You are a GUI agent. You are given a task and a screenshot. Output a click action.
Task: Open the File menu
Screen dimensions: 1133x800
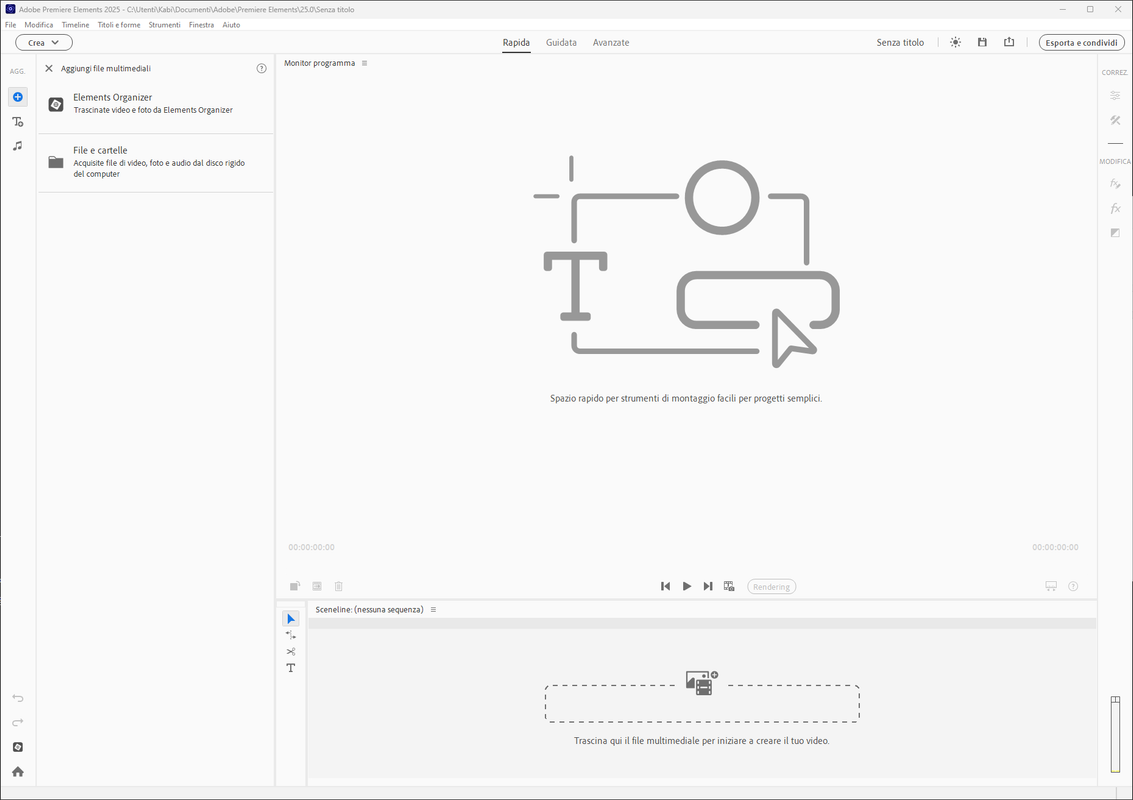pos(11,25)
